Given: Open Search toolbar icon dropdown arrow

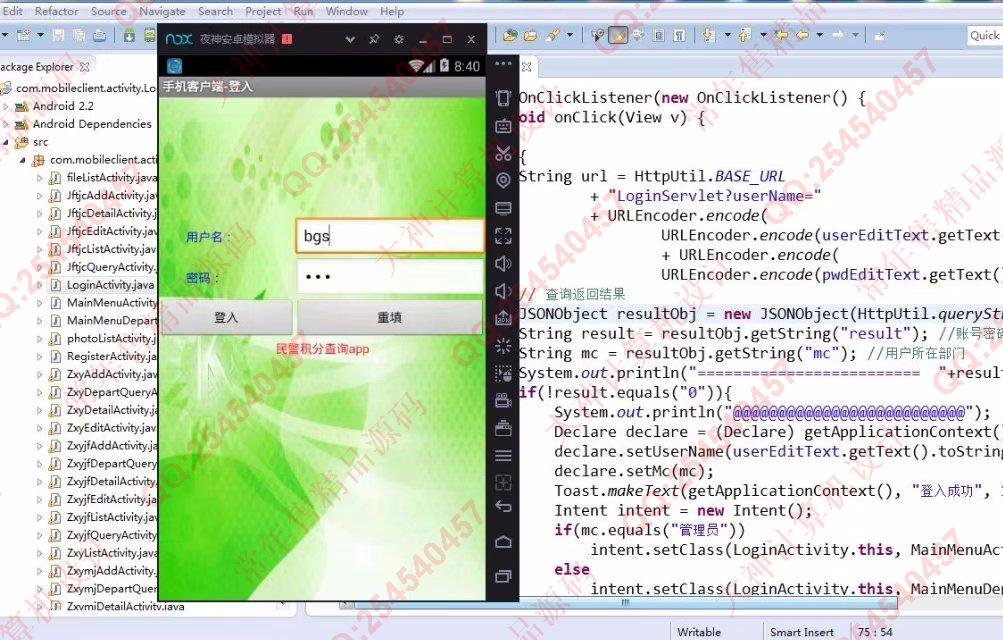Looking at the screenshot, I should click(570, 35).
